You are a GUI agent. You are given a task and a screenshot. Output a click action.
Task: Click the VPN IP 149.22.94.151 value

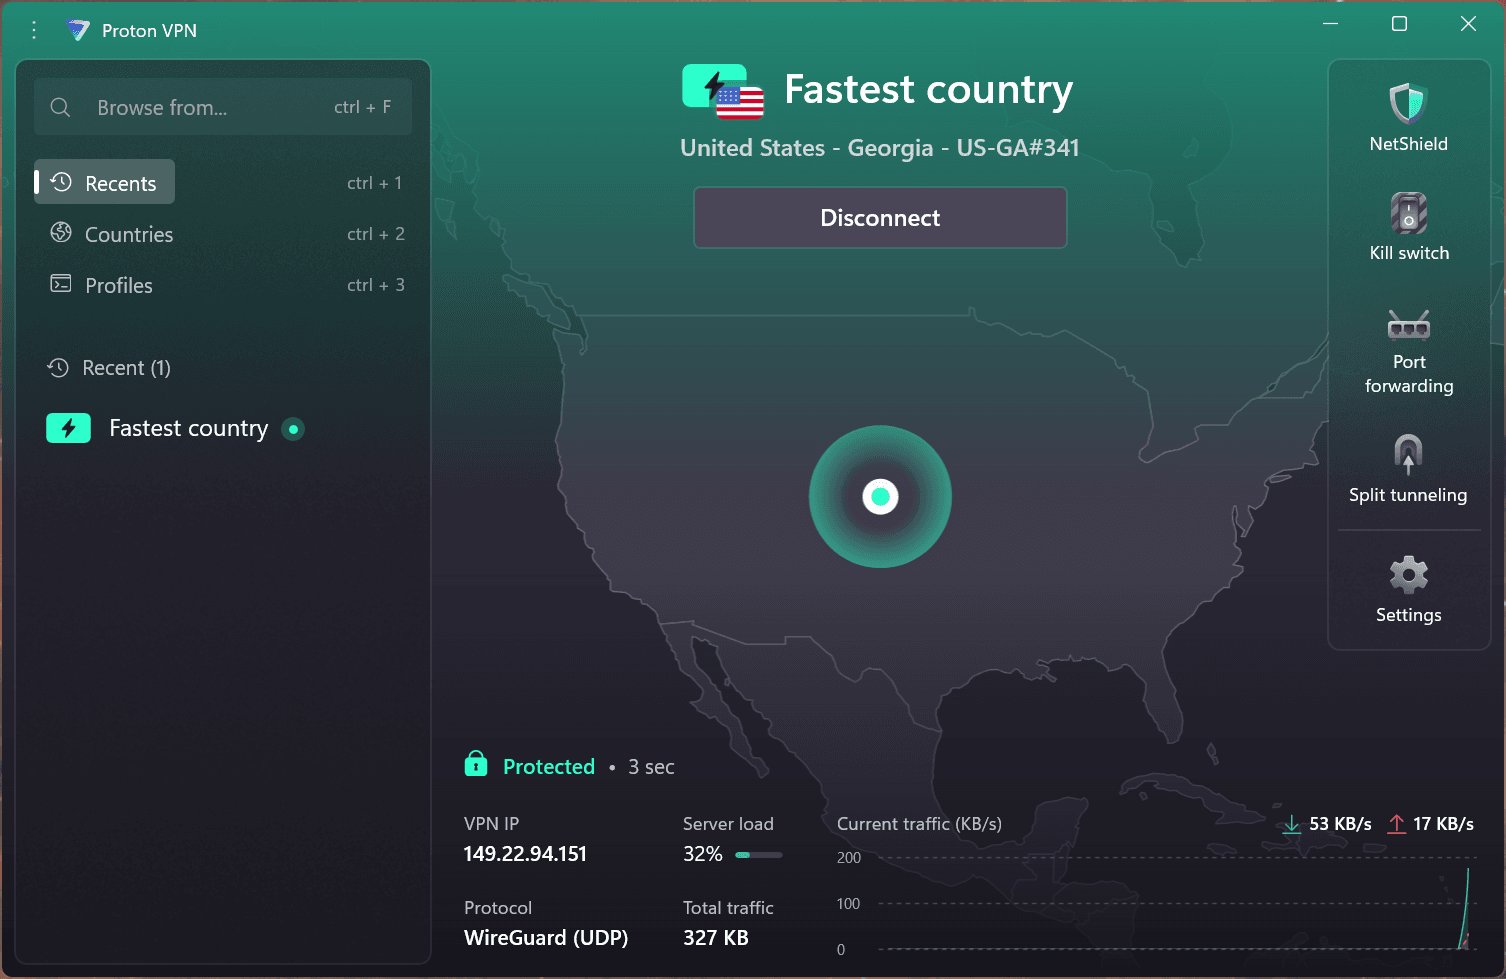525,854
